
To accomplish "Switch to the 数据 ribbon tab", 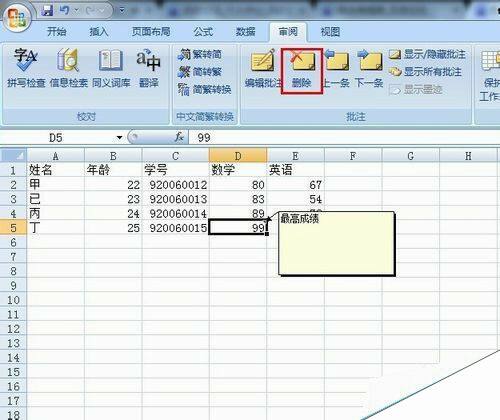I will (x=246, y=32).
